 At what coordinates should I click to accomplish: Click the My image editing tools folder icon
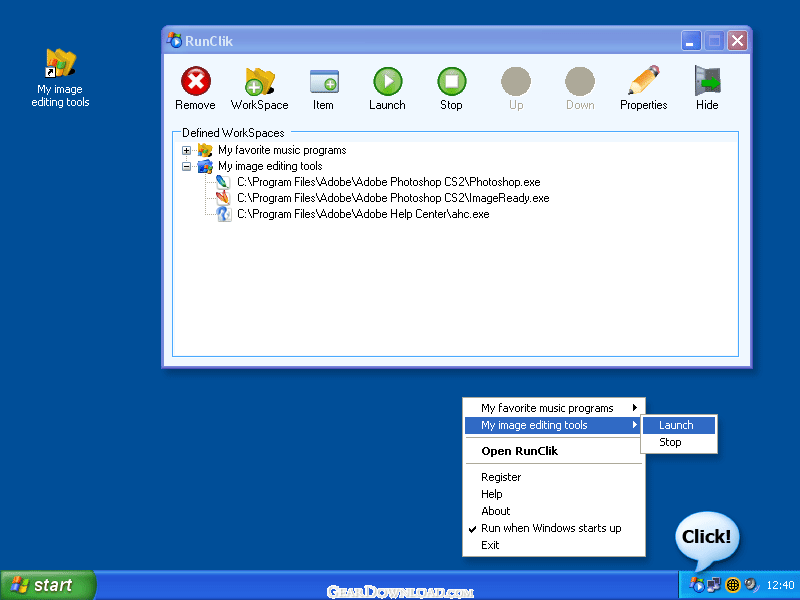205,166
